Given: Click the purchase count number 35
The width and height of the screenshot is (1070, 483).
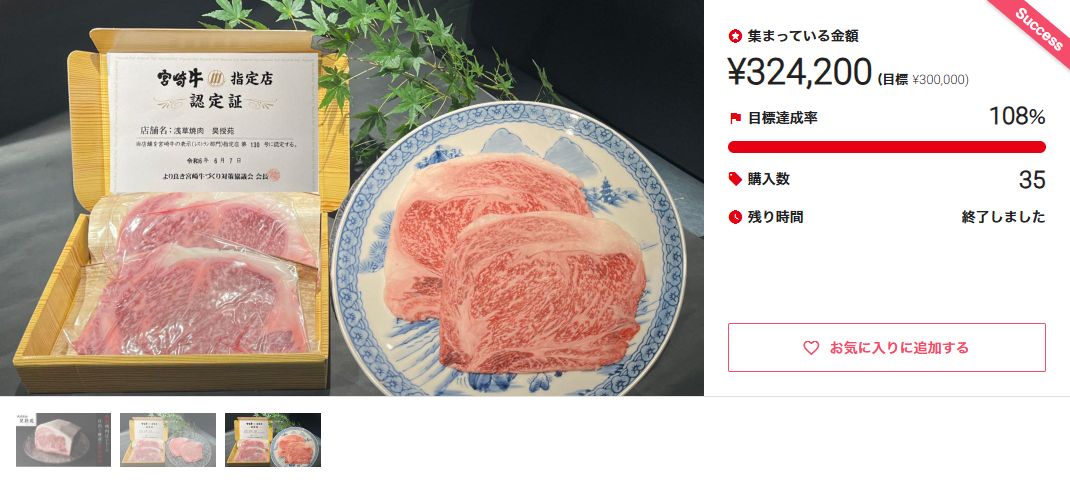Looking at the screenshot, I should click(1032, 180).
